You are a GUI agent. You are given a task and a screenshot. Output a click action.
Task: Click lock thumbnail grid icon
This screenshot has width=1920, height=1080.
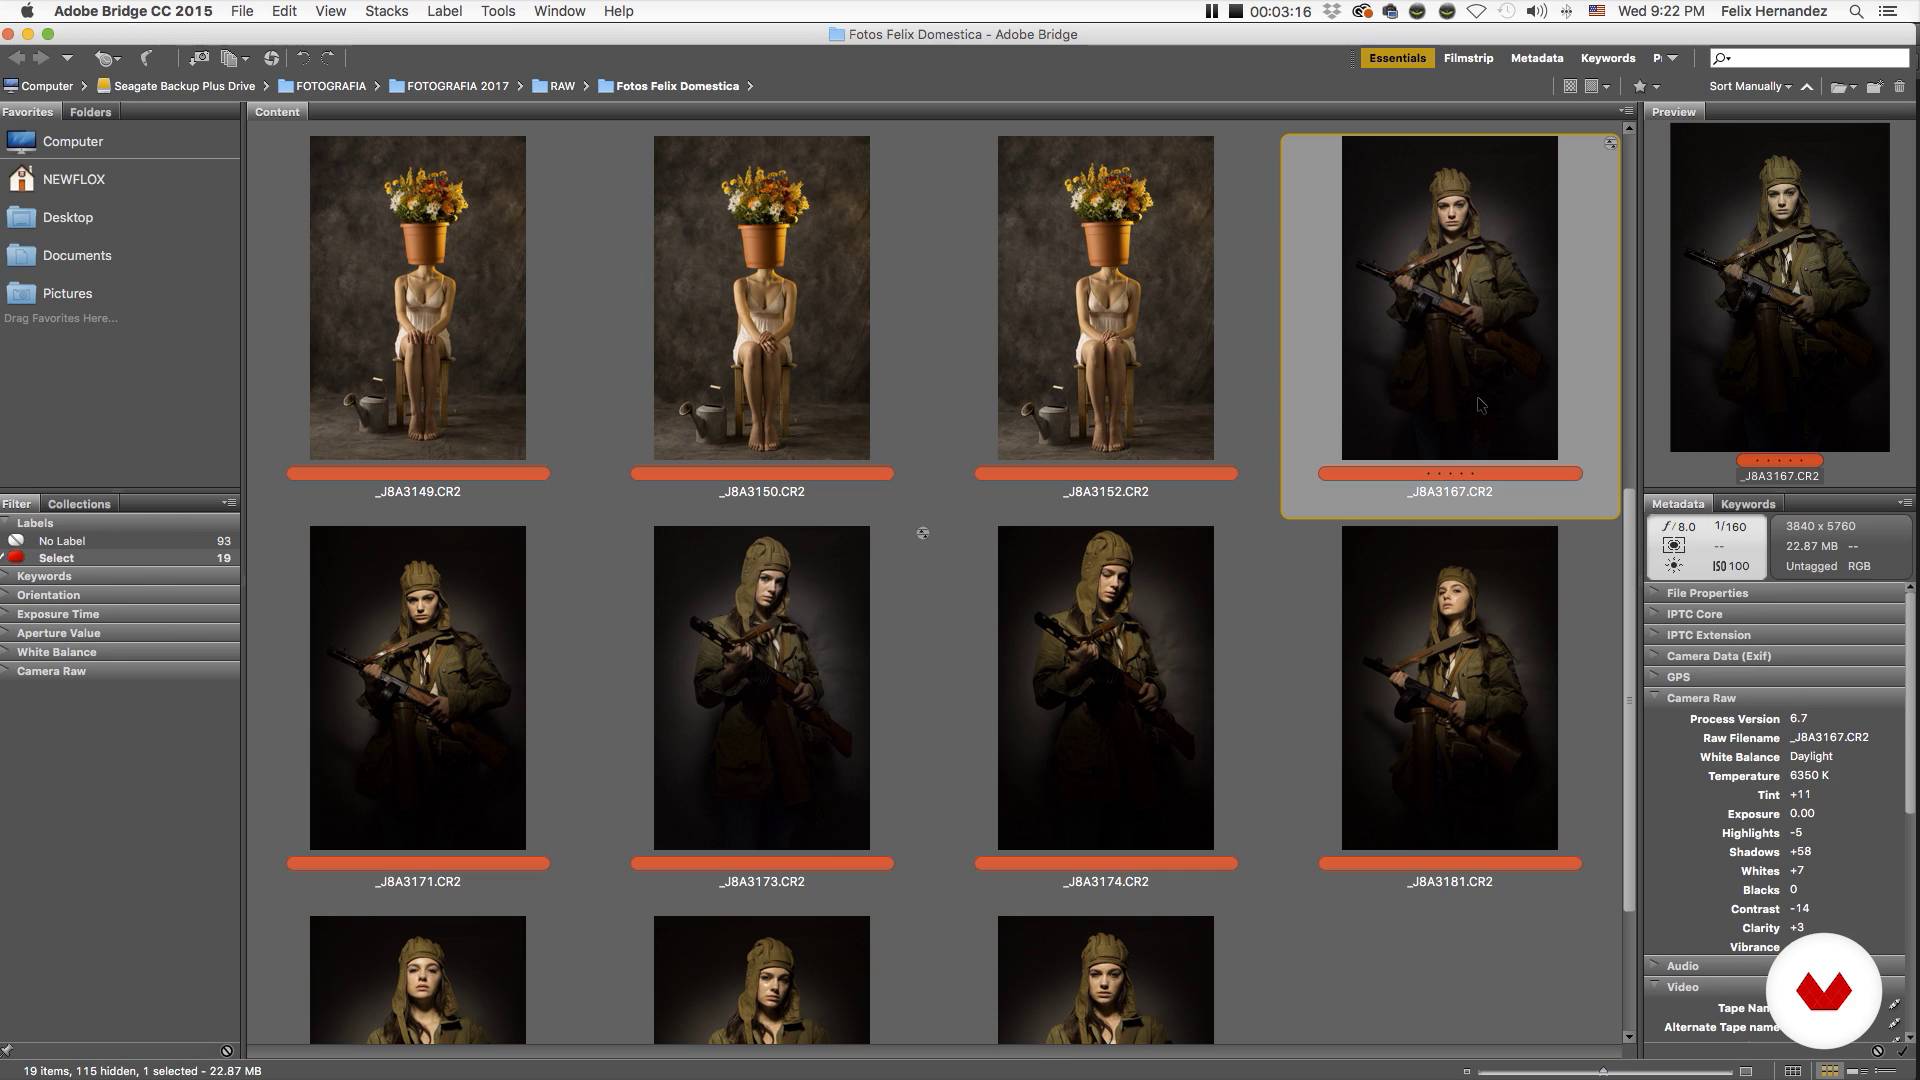point(1792,1071)
